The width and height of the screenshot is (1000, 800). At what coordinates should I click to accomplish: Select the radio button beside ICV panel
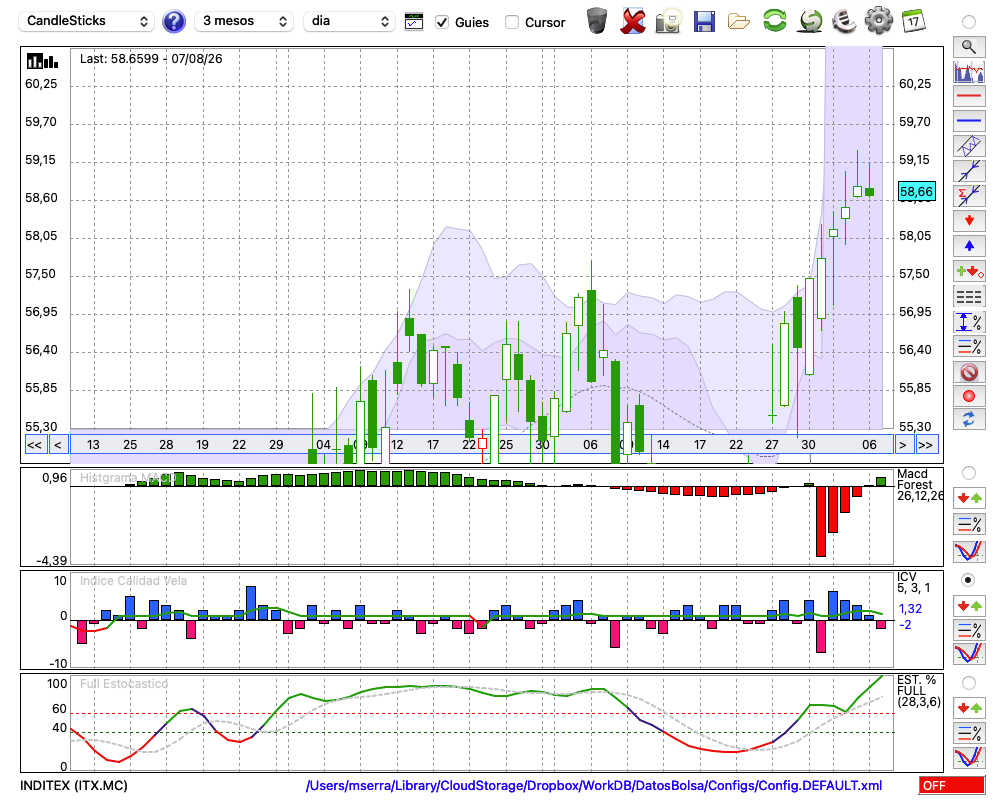coord(968,580)
